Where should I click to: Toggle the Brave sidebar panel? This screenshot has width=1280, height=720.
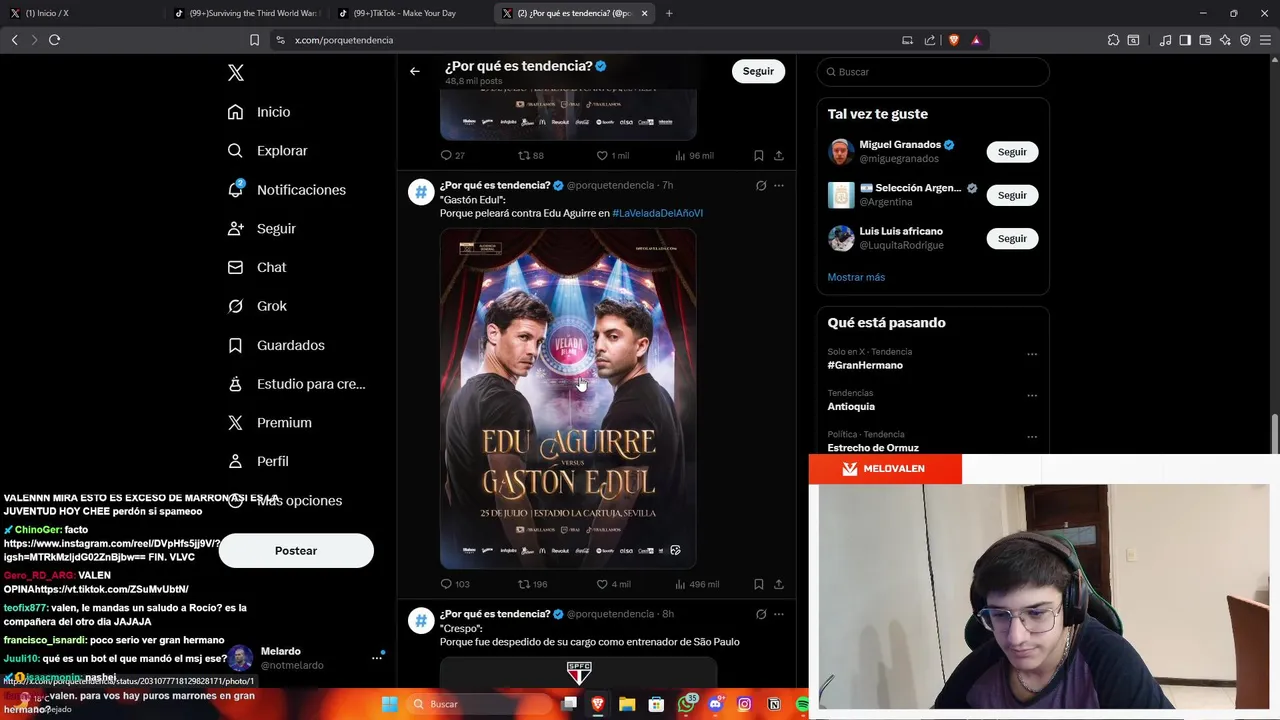[1185, 40]
